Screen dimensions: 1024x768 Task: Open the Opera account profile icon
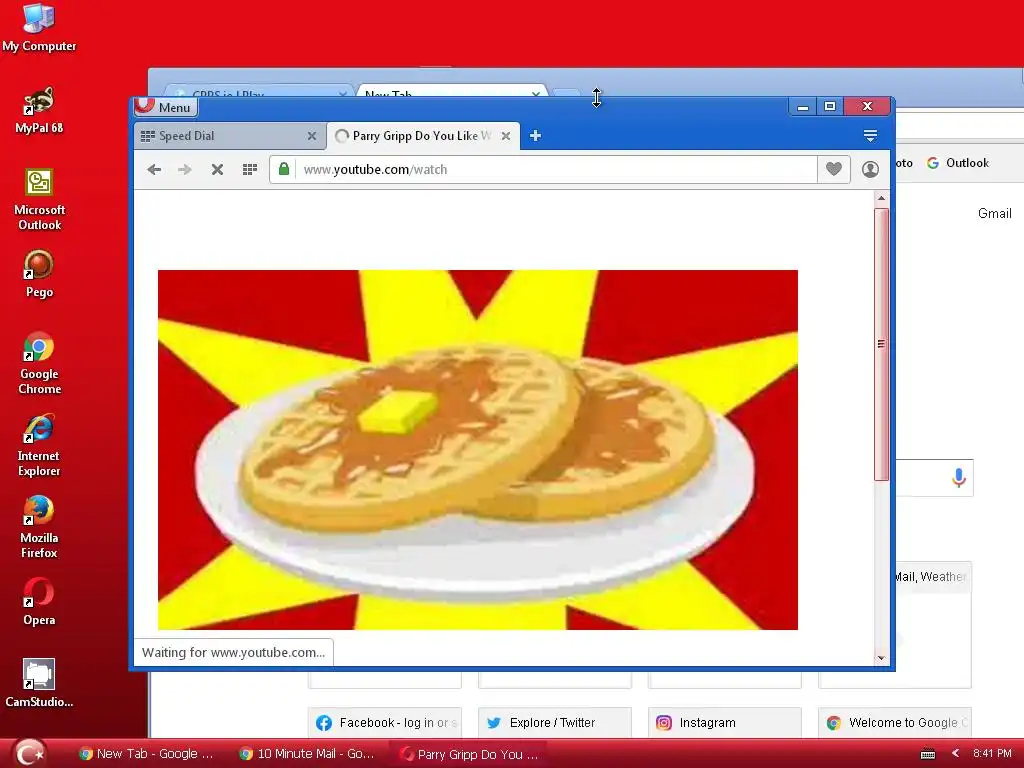click(870, 170)
